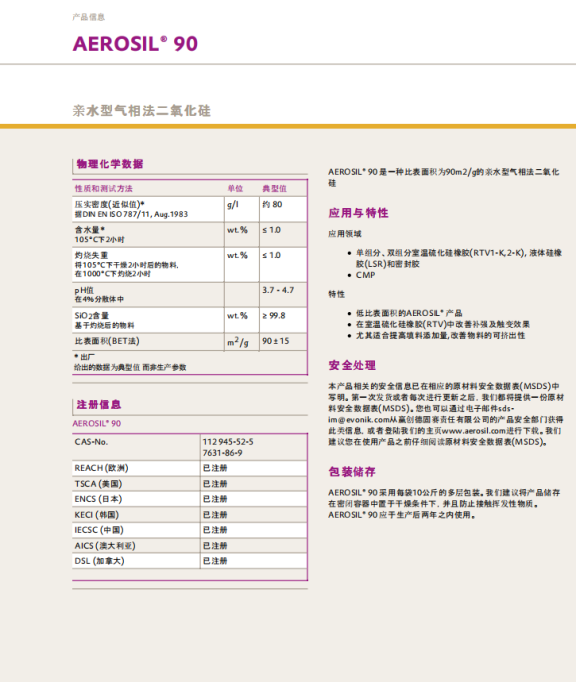
Task: Select the TSCA (美国) row
Action: point(190,484)
